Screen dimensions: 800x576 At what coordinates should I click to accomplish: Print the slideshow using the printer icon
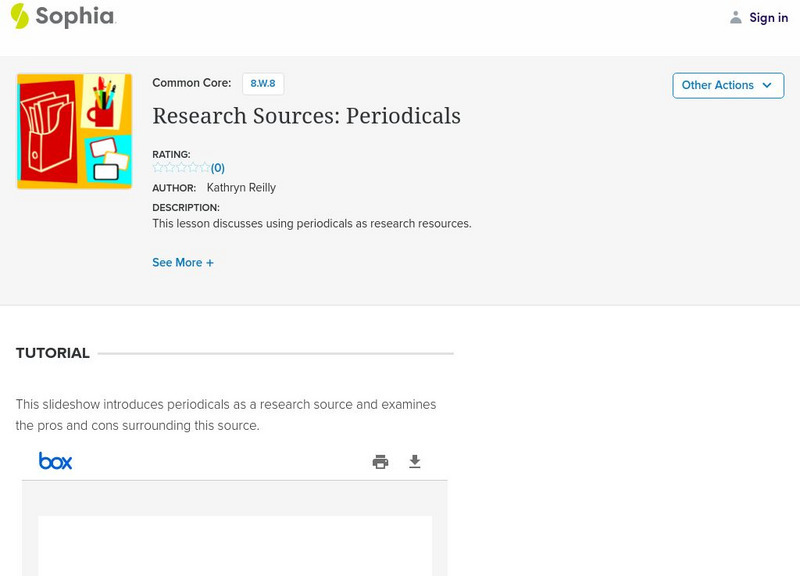(380, 461)
